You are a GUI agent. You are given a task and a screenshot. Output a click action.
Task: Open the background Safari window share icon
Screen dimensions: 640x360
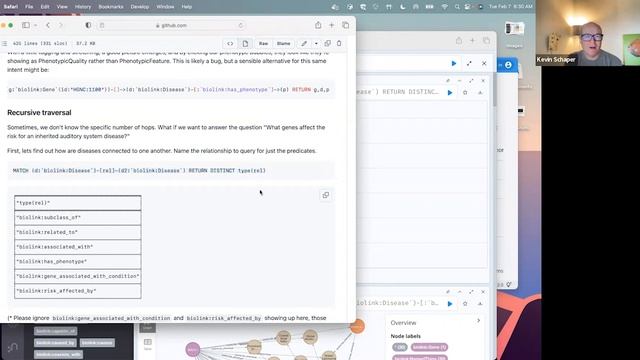(459, 41)
